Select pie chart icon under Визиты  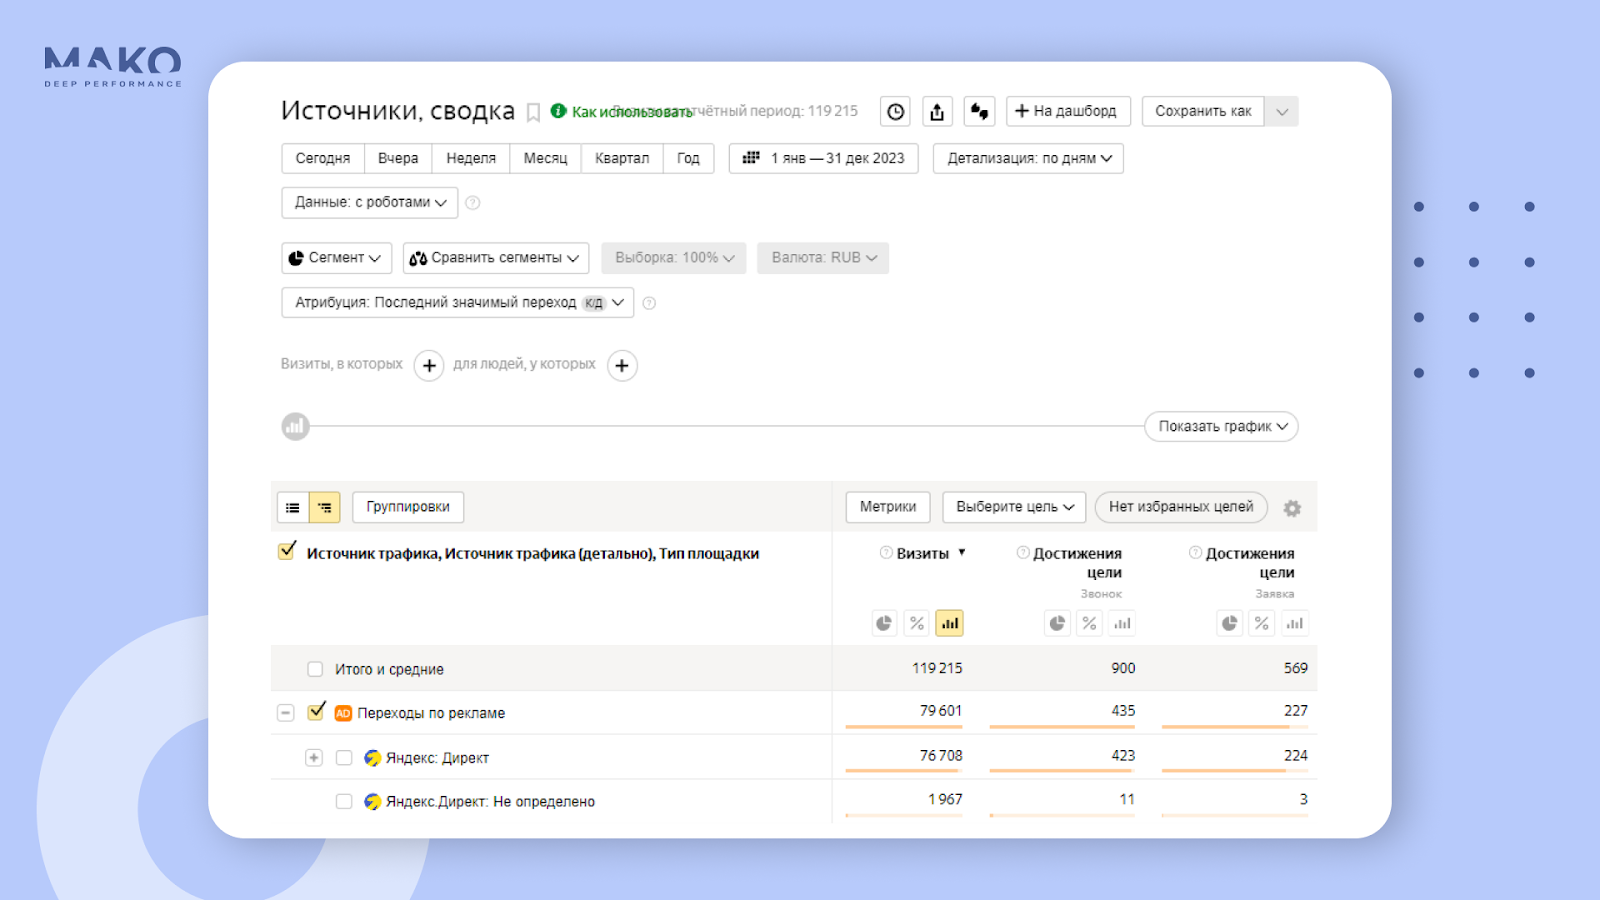pos(884,624)
